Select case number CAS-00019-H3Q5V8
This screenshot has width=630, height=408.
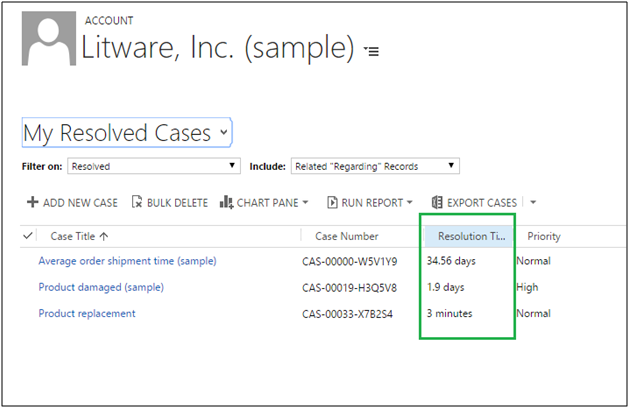(x=350, y=288)
